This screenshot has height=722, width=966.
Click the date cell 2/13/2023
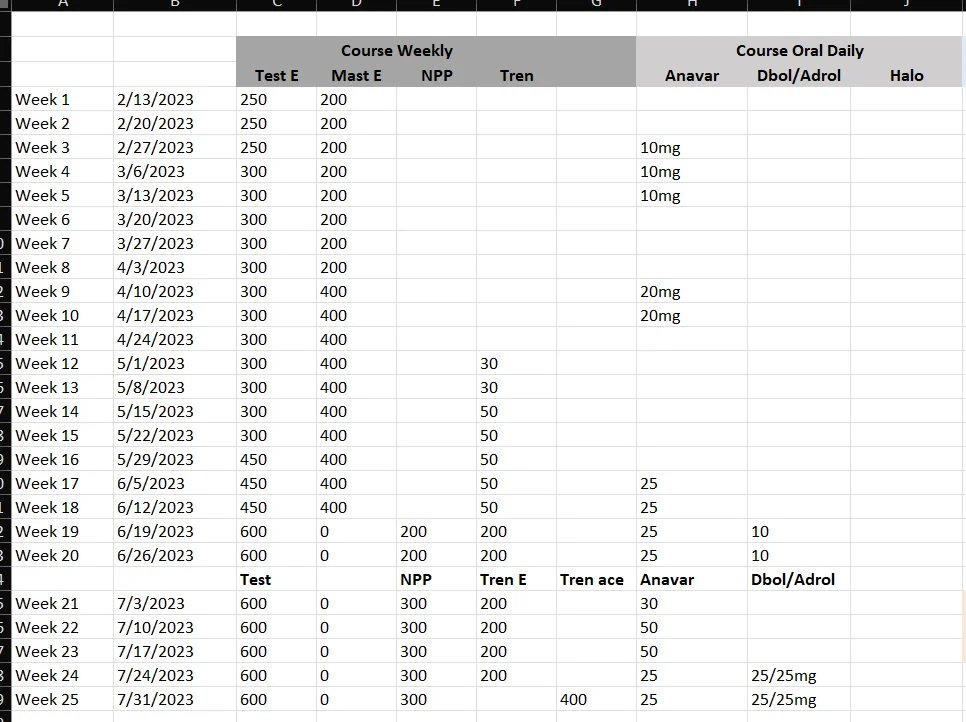(x=156, y=100)
